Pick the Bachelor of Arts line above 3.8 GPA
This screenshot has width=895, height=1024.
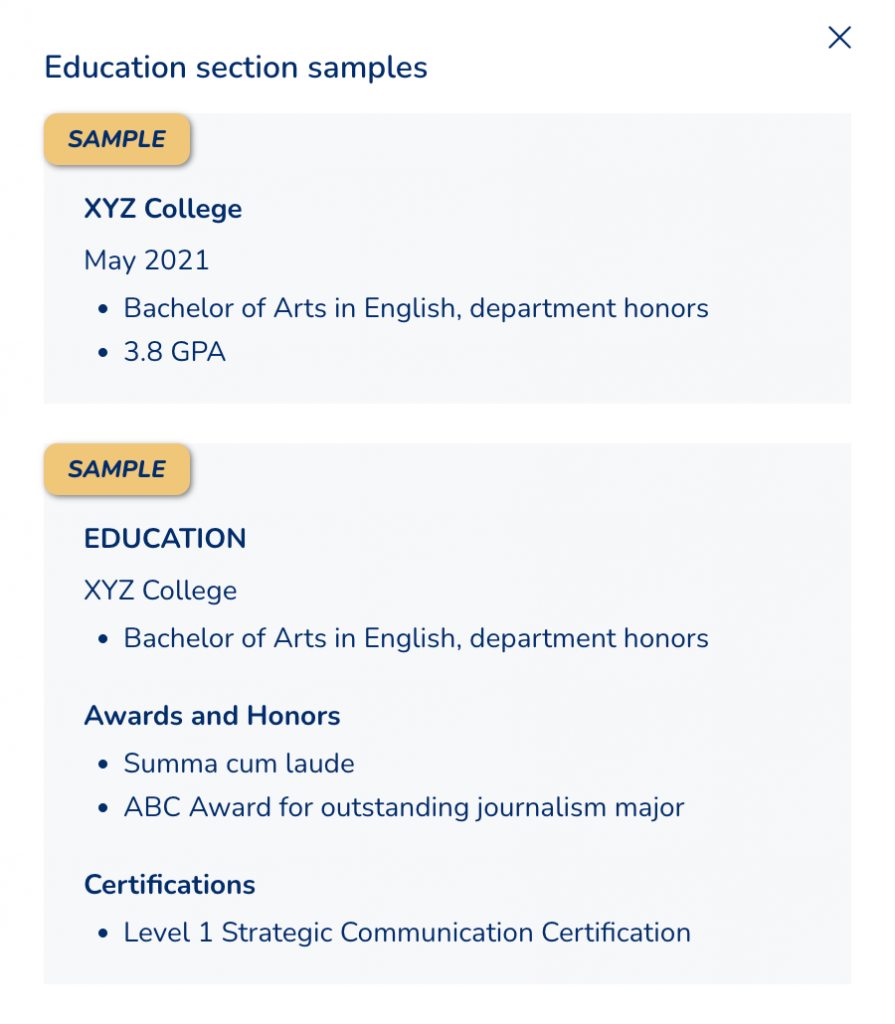(x=416, y=308)
